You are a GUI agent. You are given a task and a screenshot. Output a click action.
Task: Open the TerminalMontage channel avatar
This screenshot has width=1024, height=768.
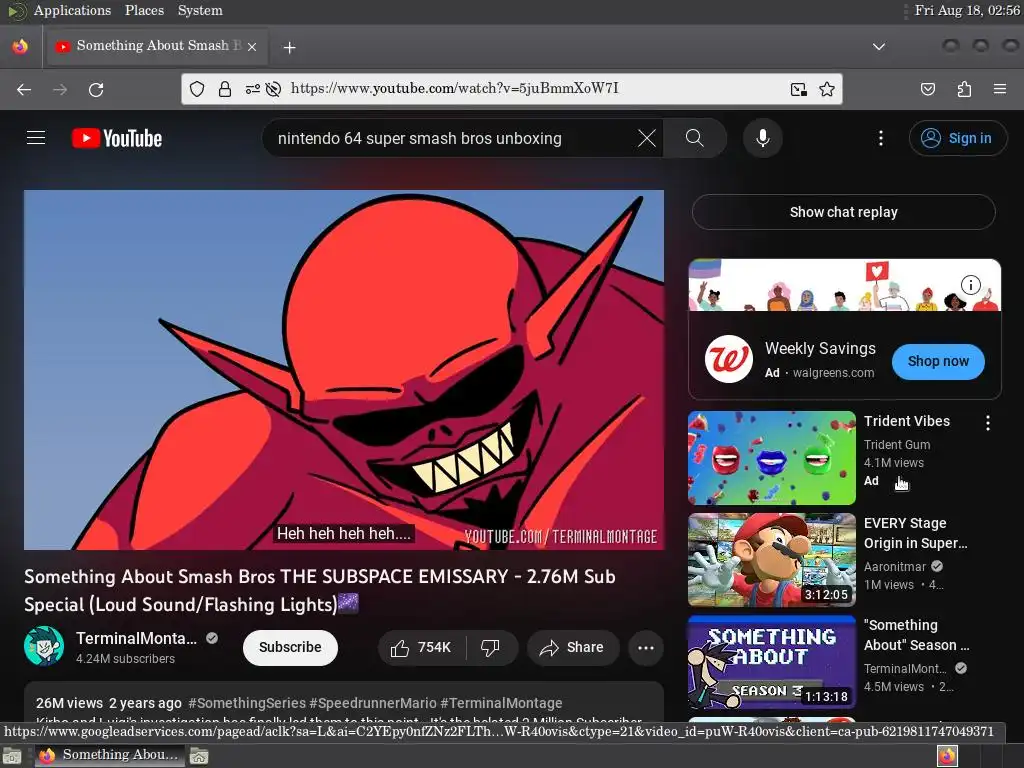[44, 646]
